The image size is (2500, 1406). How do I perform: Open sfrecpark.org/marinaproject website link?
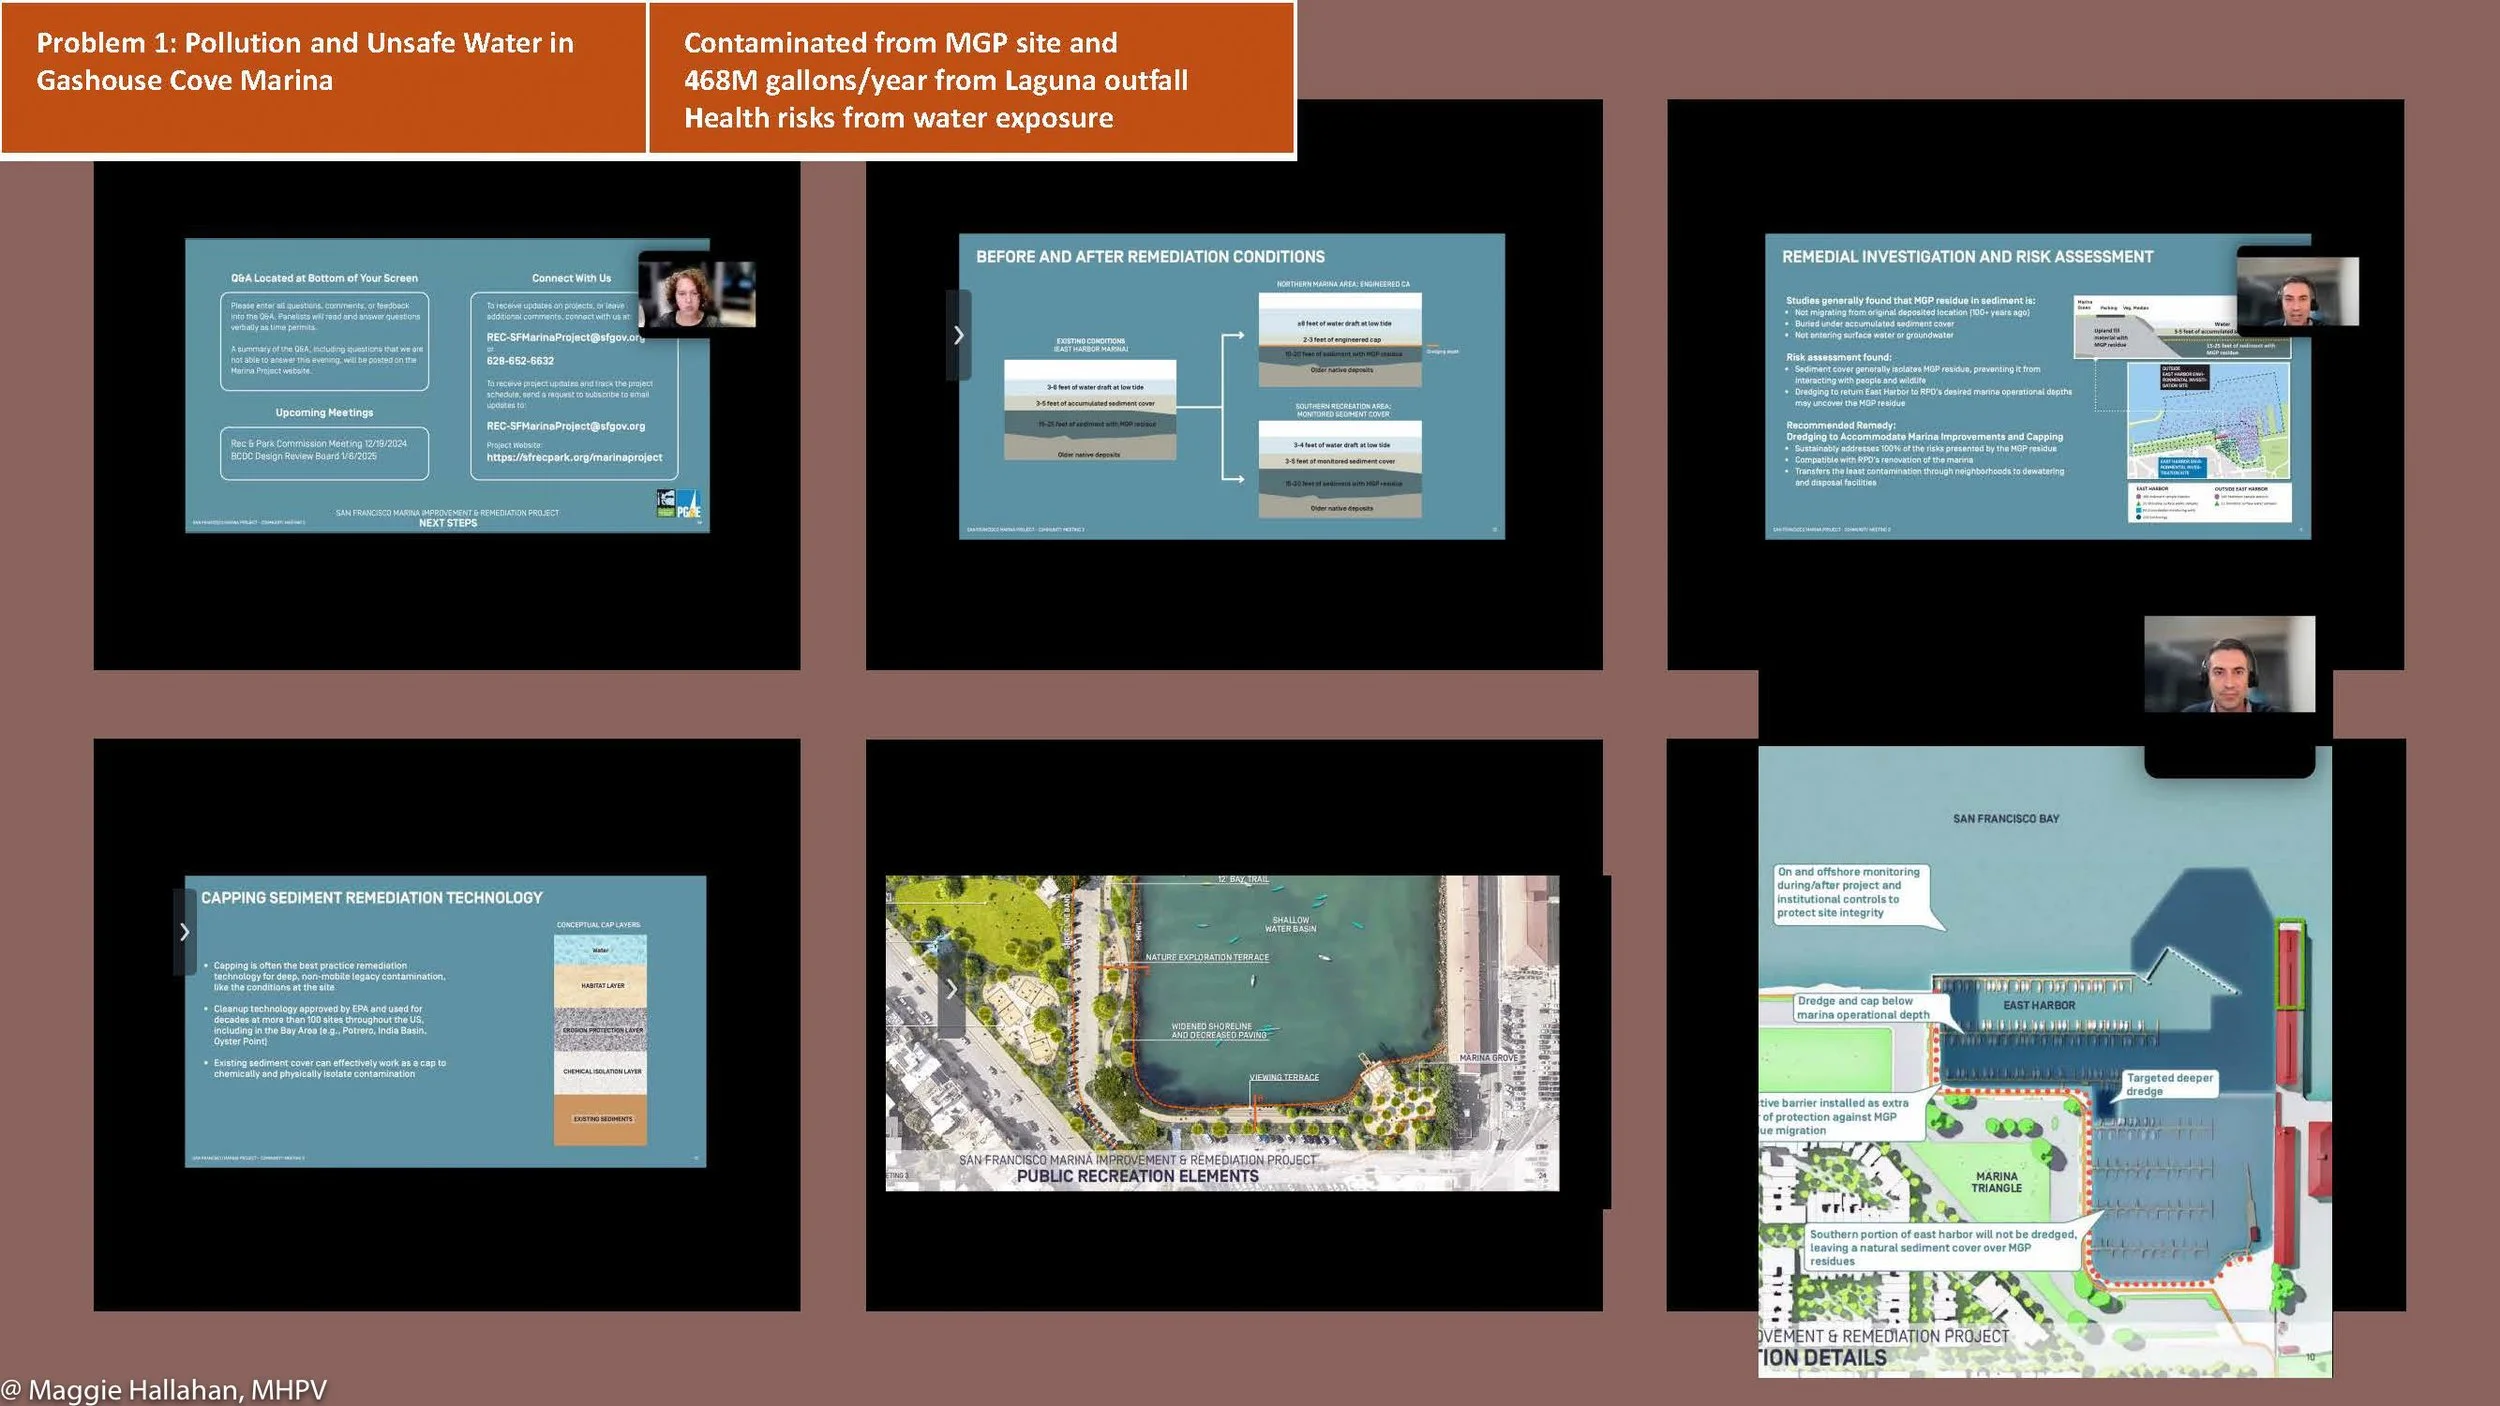(x=574, y=457)
